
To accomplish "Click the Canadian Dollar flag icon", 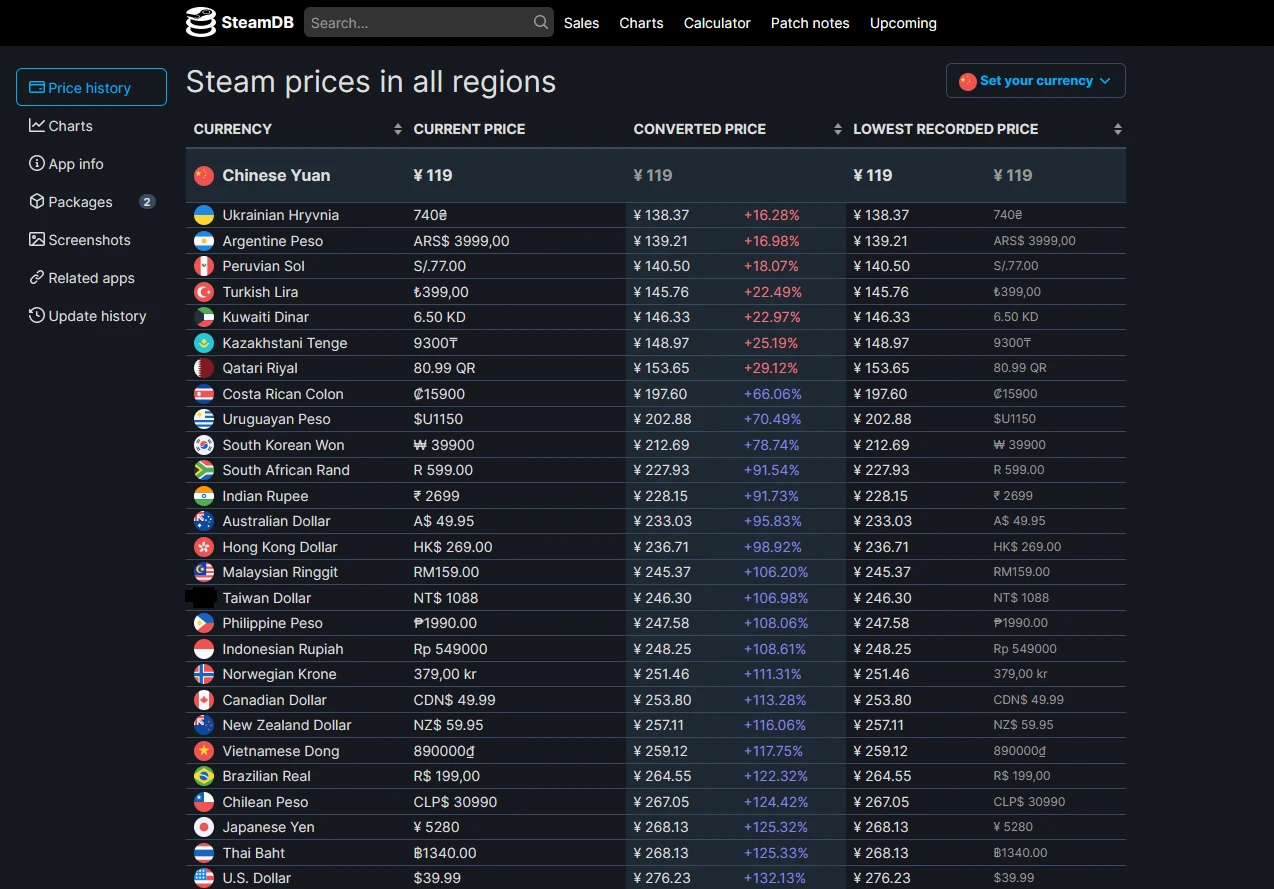I will 204,700.
